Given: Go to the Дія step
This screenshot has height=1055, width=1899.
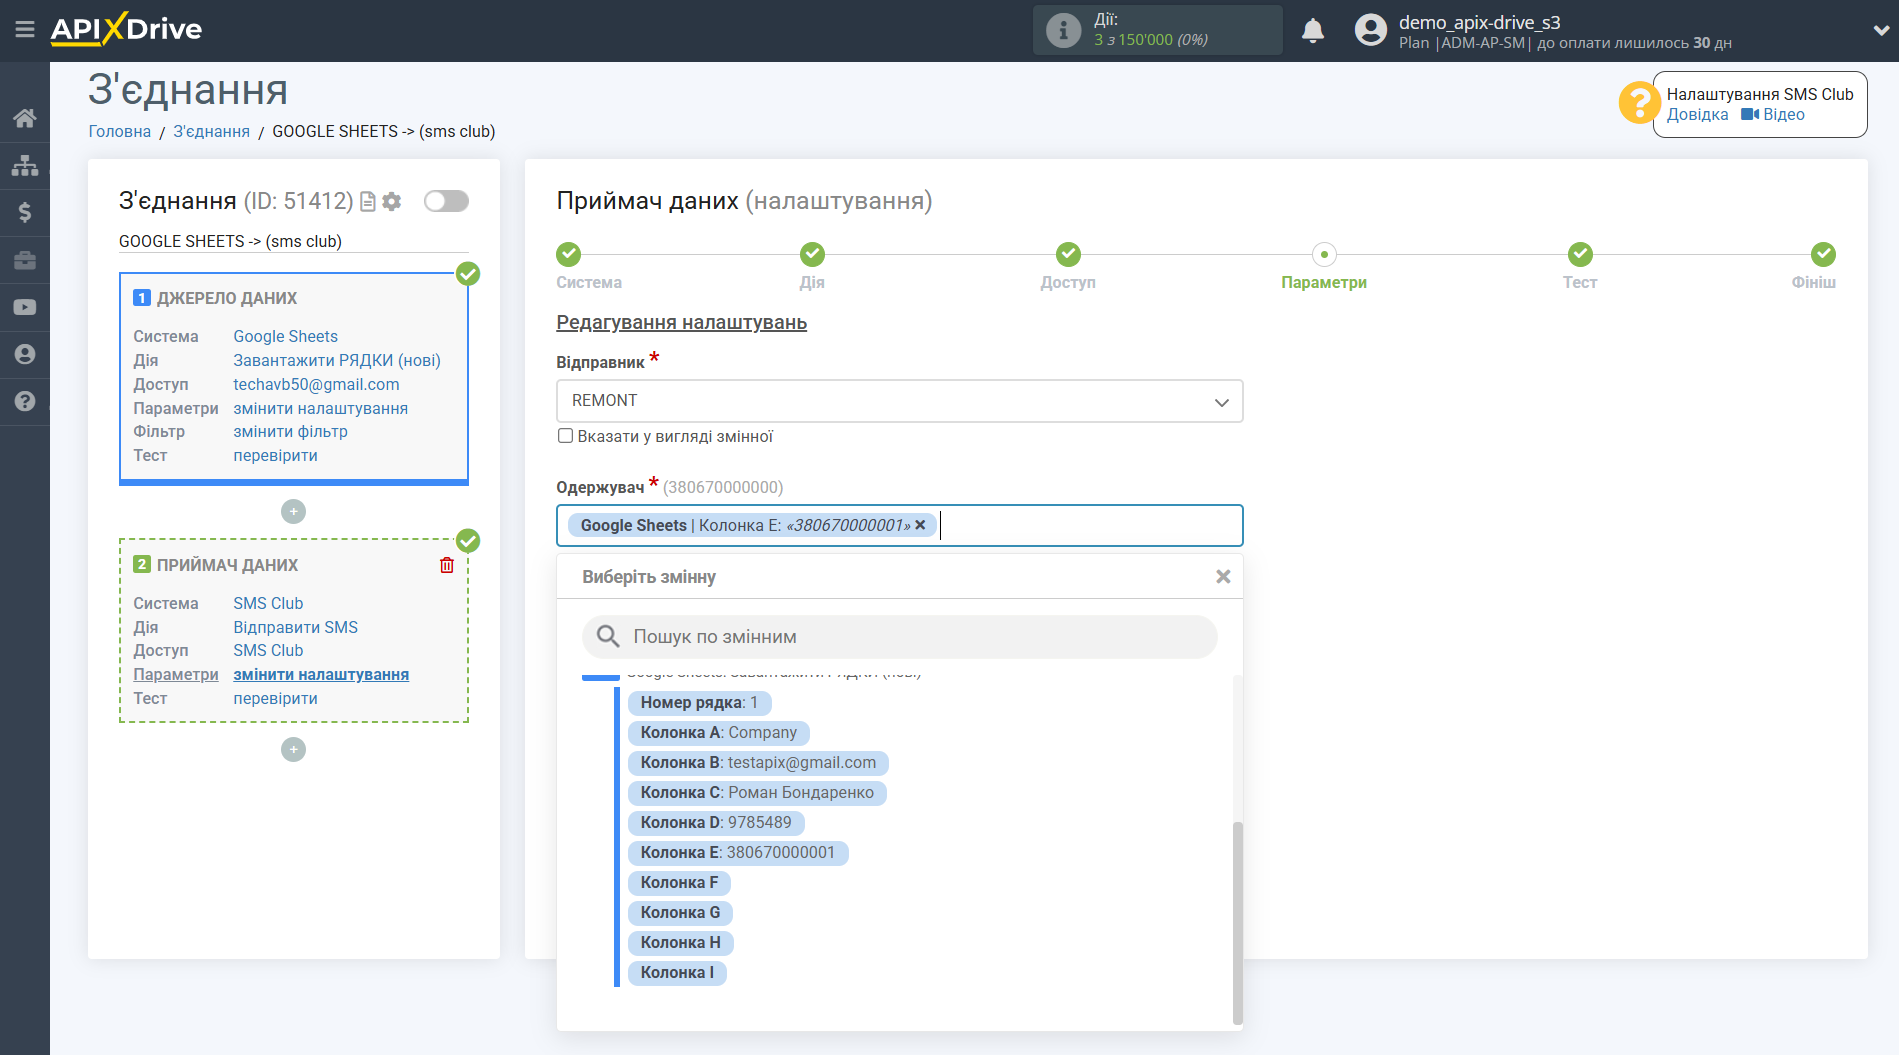Looking at the screenshot, I should 812,254.
